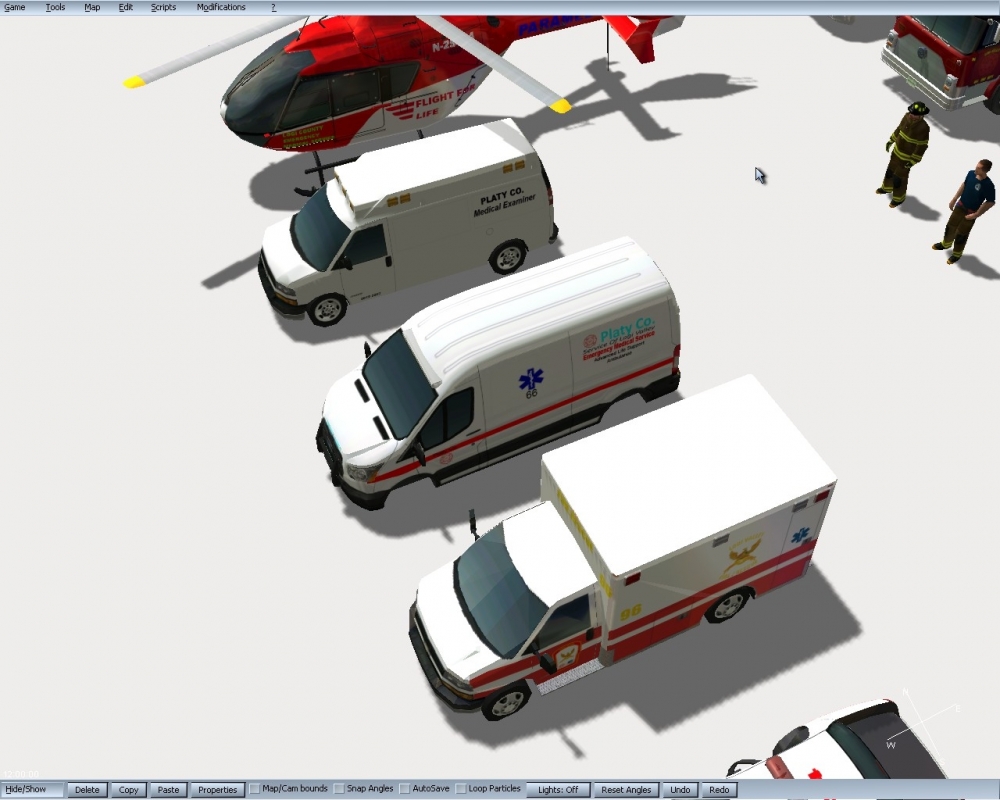
Task: Click the Delete button
Action: pos(87,789)
